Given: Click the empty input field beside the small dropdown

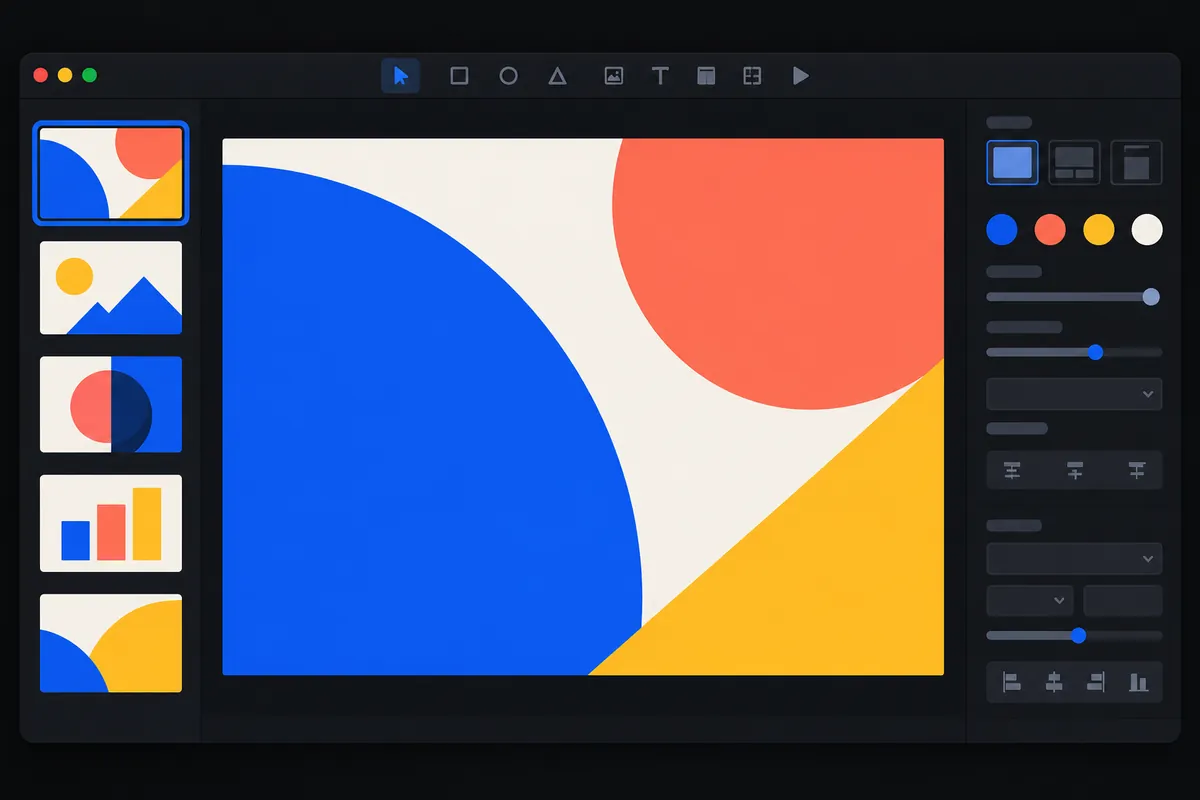Looking at the screenshot, I should [1123, 600].
